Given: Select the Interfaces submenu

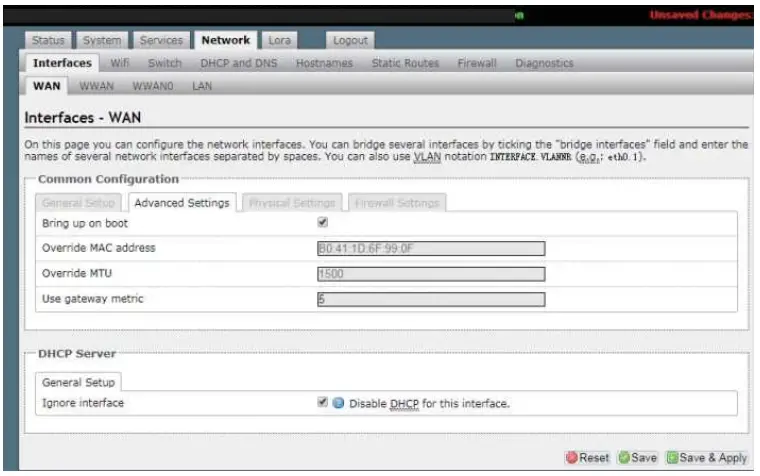Looking at the screenshot, I should 62,63.
